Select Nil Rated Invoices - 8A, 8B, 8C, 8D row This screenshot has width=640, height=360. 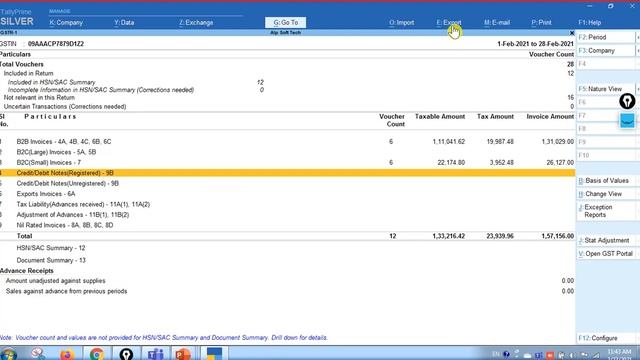(287, 225)
